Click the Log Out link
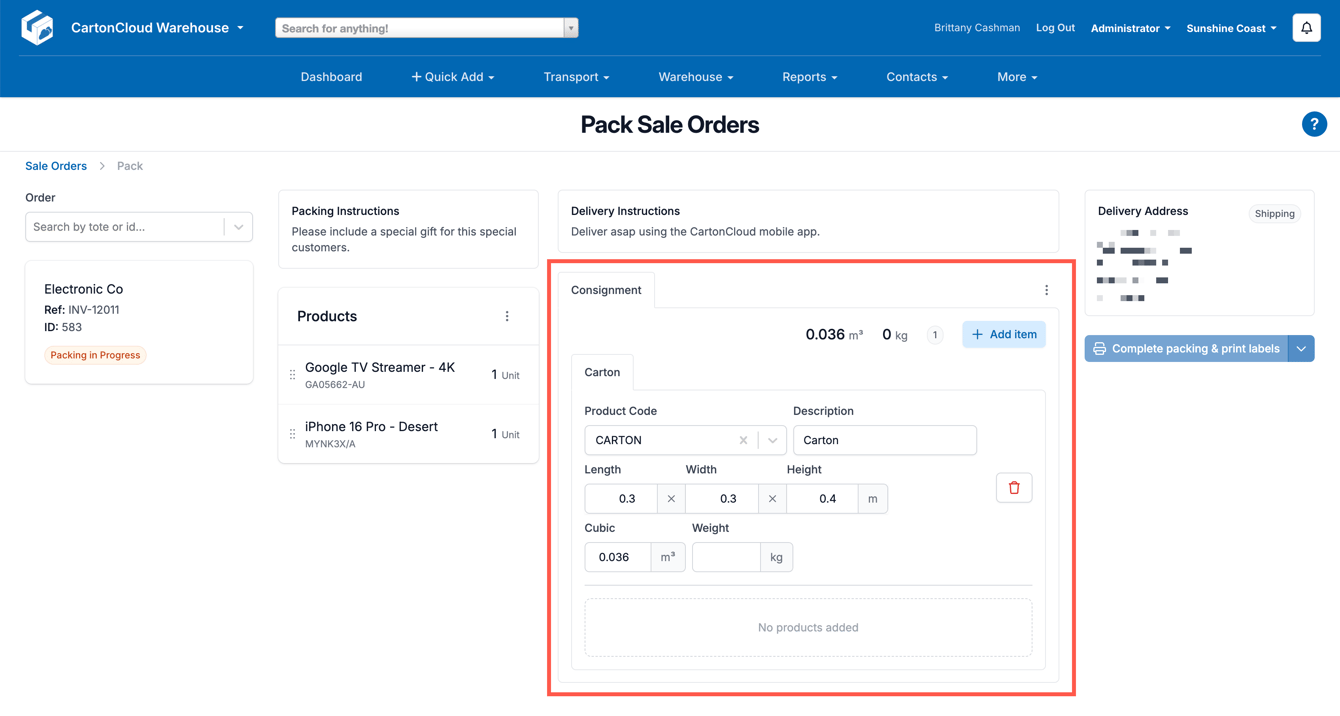 [1055, 28]
